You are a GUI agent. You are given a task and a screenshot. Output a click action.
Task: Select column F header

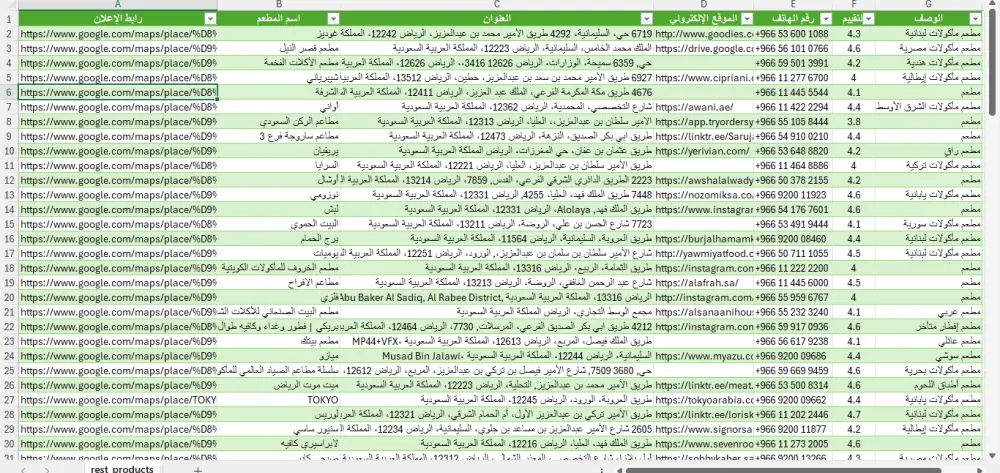click(x=853, y=5)
